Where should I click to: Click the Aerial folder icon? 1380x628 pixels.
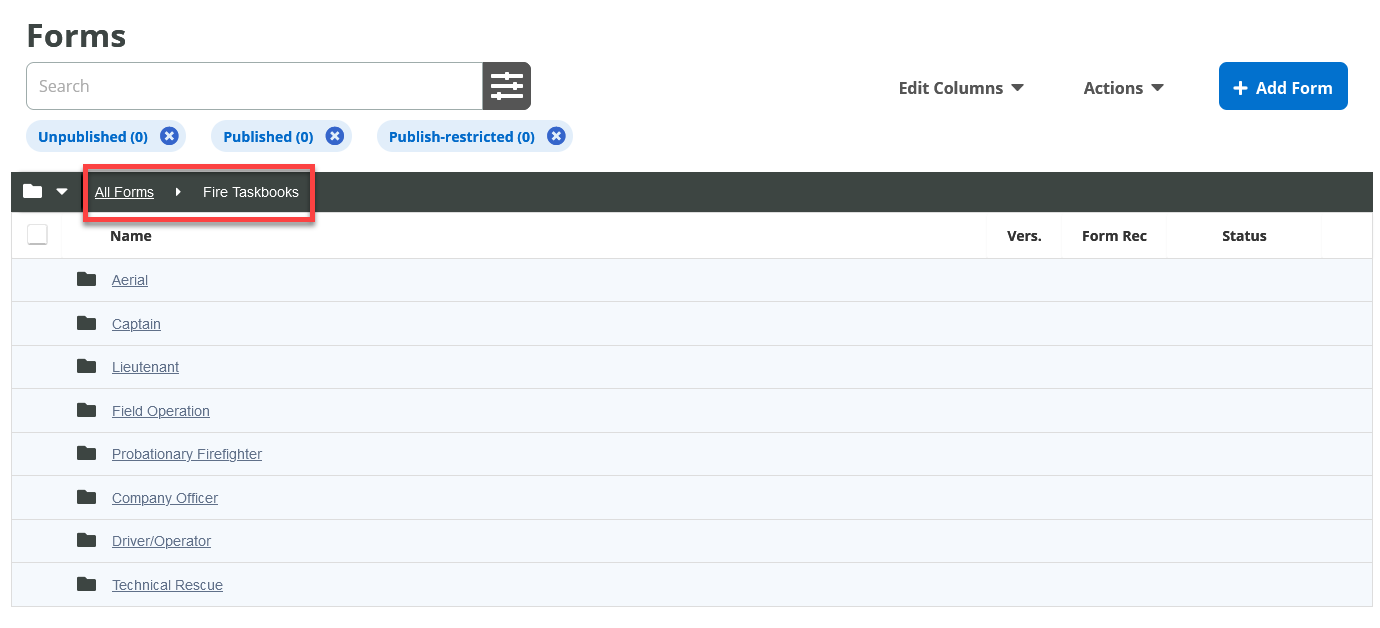click(87, 279)
